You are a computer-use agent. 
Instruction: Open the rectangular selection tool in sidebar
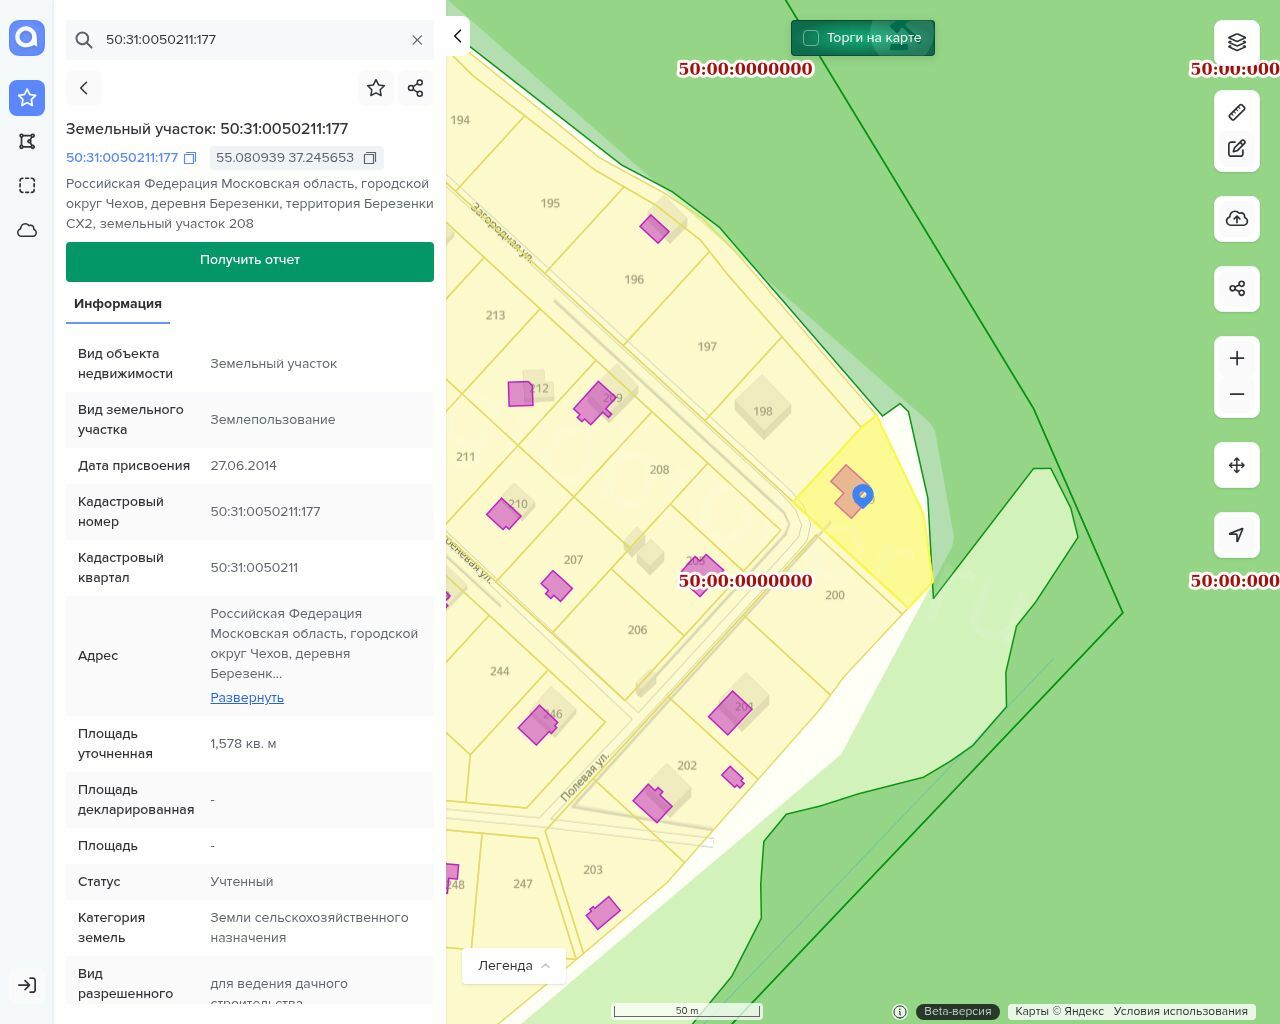27,185
